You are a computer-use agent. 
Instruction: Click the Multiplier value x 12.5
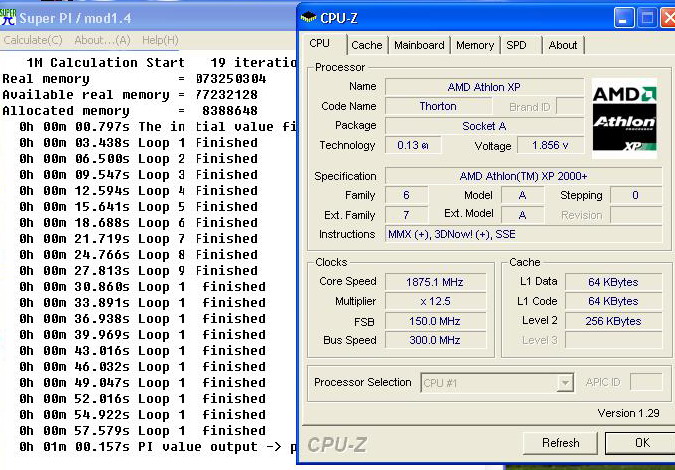coord(435,301)
